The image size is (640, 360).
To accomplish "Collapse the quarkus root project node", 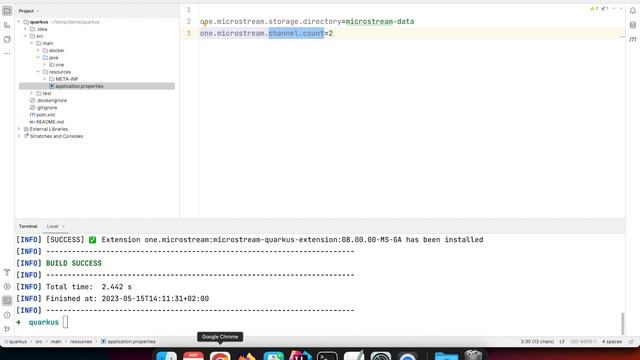I will (19, 22).
